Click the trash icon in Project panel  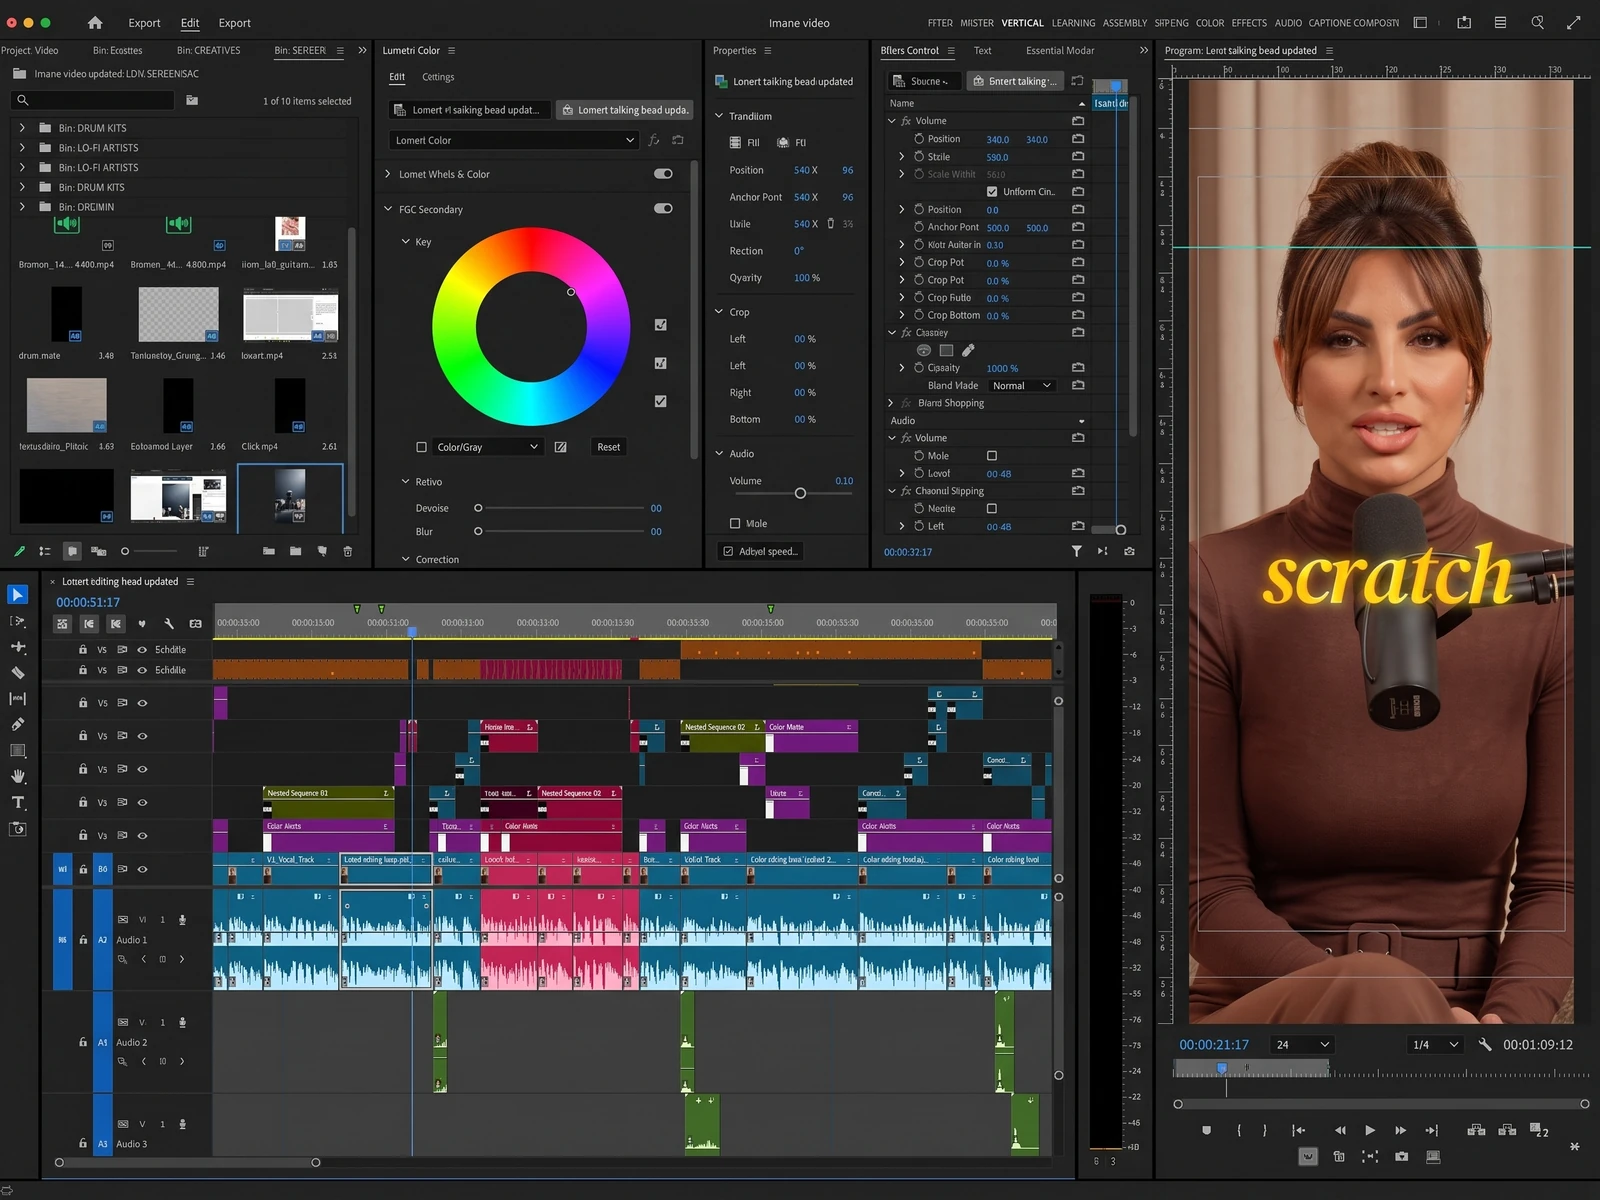coord(348,551)
